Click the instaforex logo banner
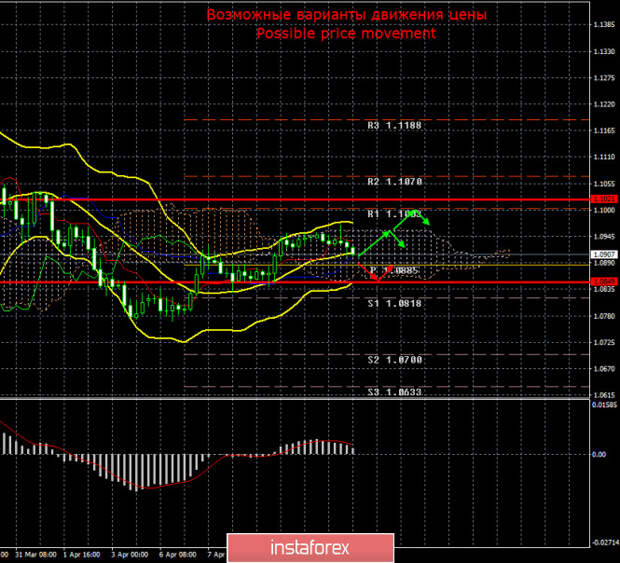Image resolution: width=620 pixels, height=563 pixels. tap(310, 548)
